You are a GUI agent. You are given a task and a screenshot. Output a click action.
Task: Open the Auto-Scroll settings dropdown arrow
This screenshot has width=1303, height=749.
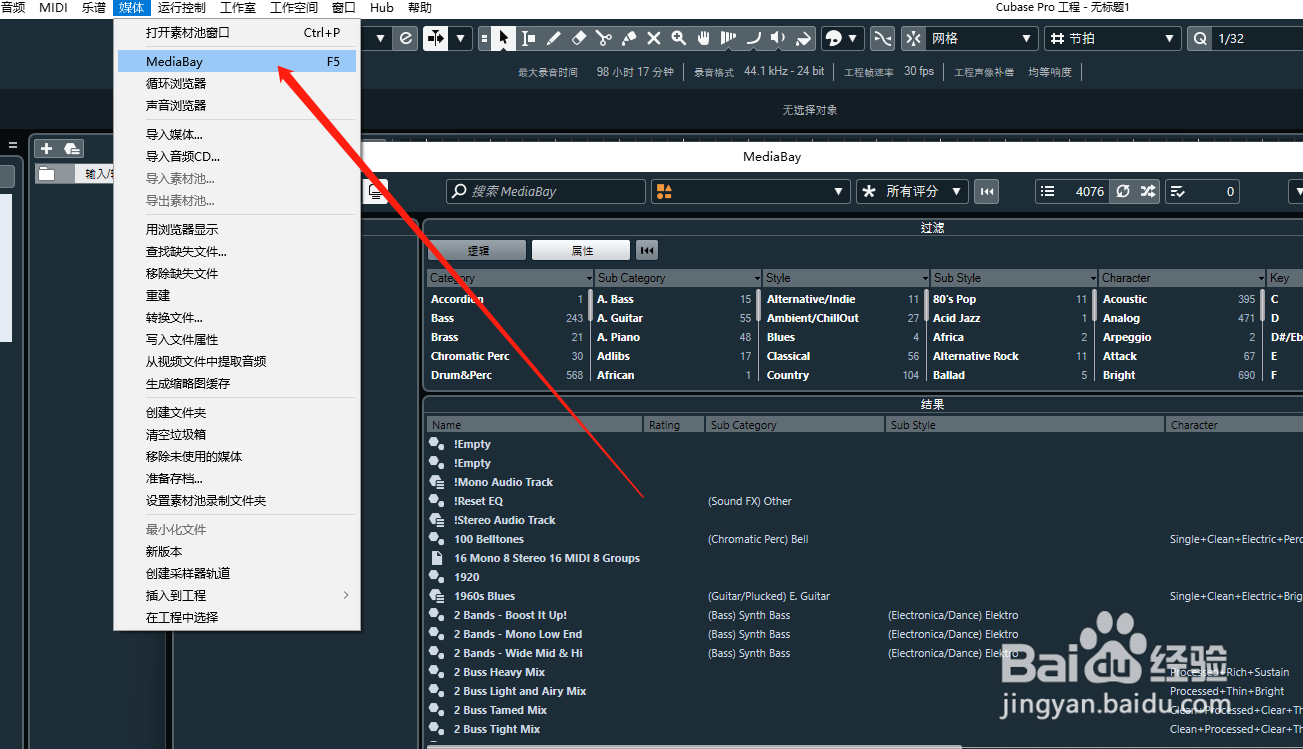pos(461,39)
